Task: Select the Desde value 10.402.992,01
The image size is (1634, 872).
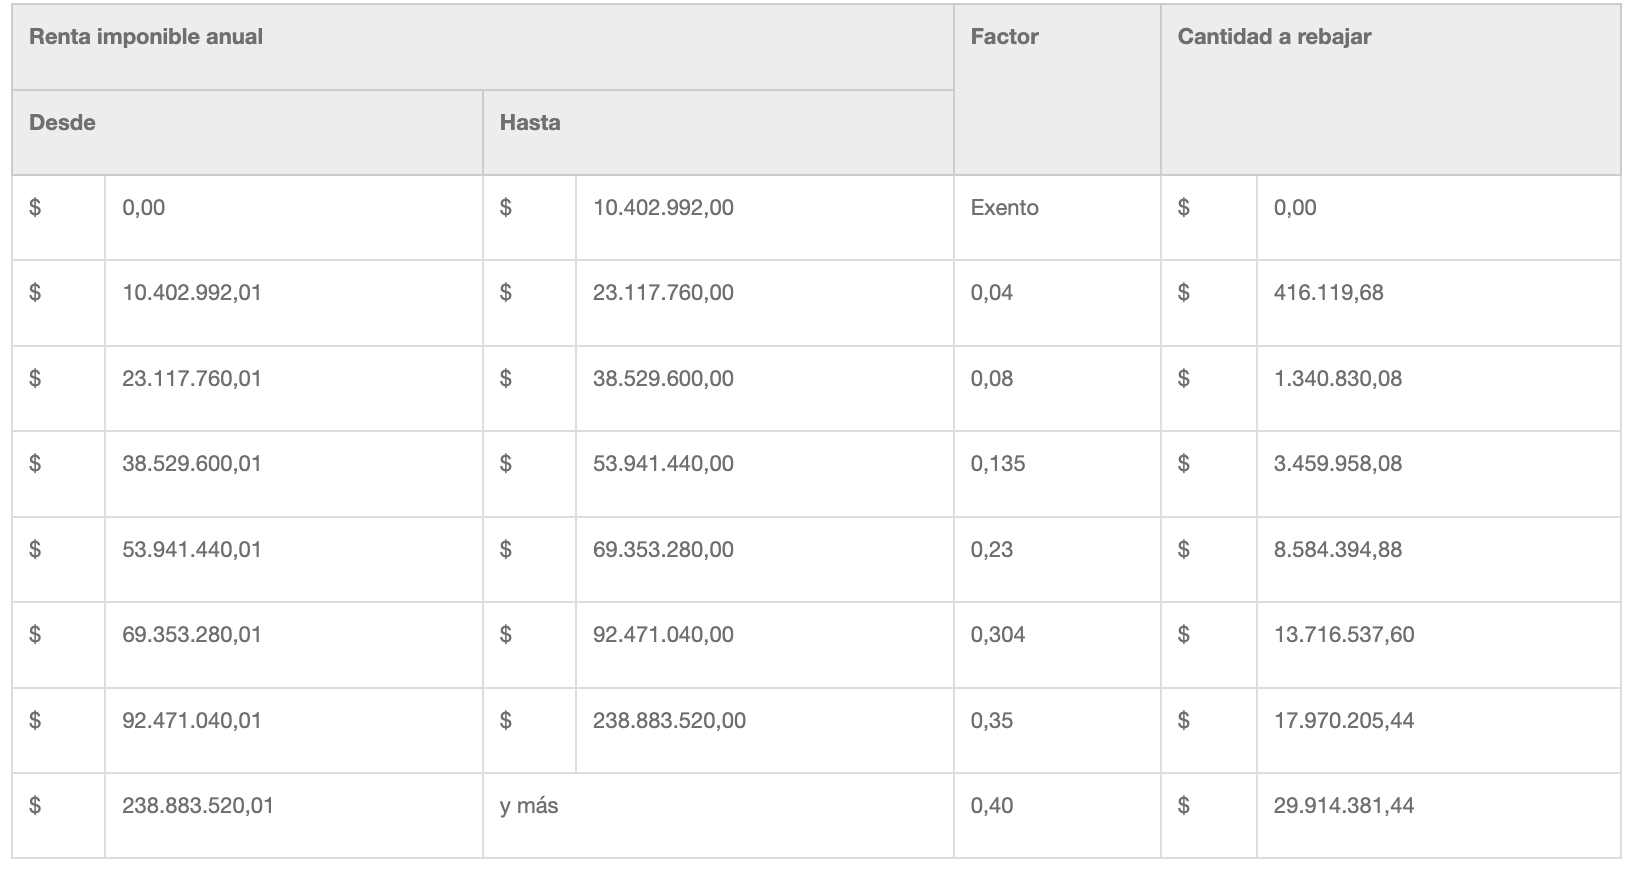Action: [192, 293]
